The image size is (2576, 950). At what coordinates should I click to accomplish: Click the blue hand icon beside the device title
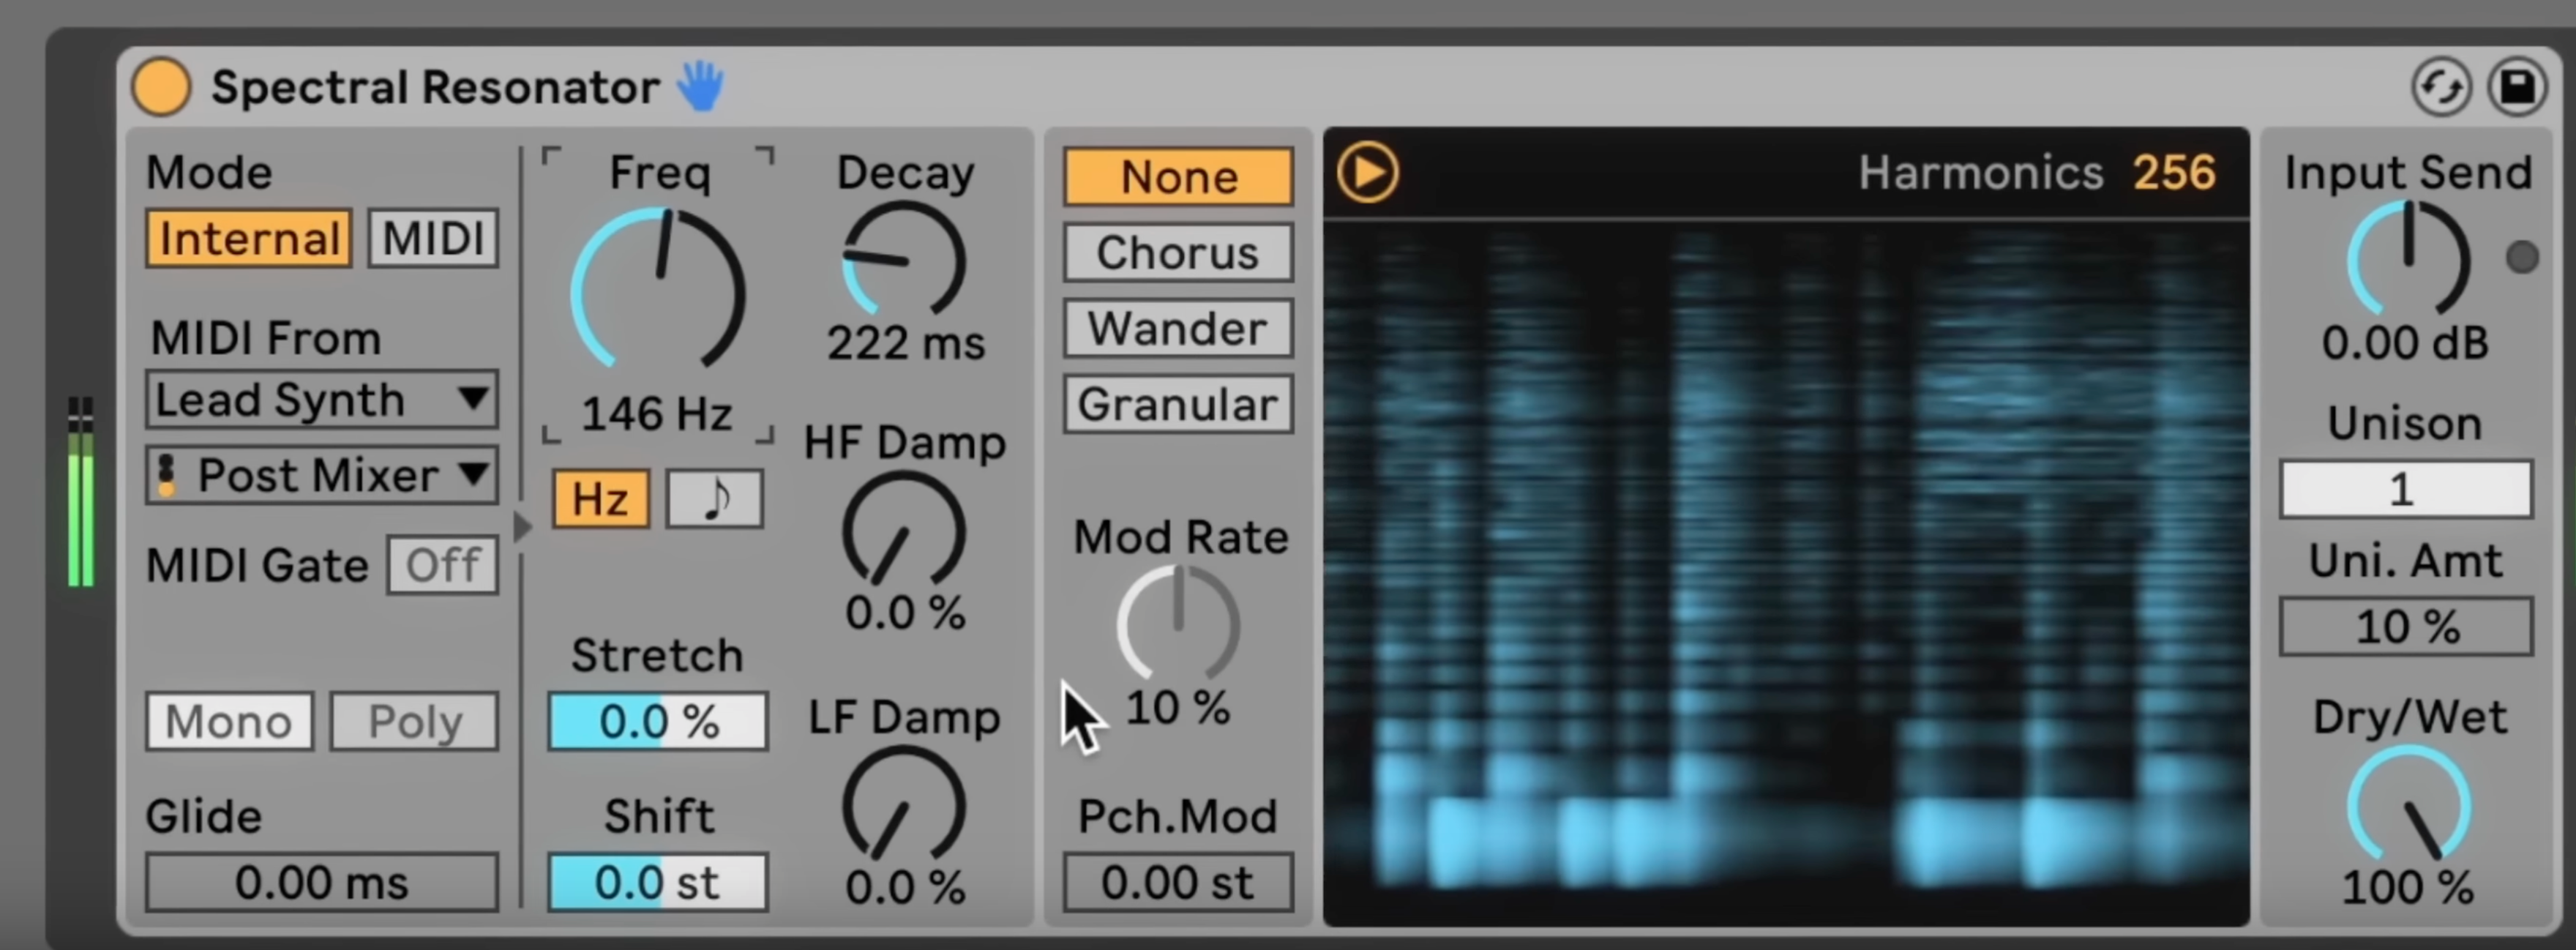700,86
